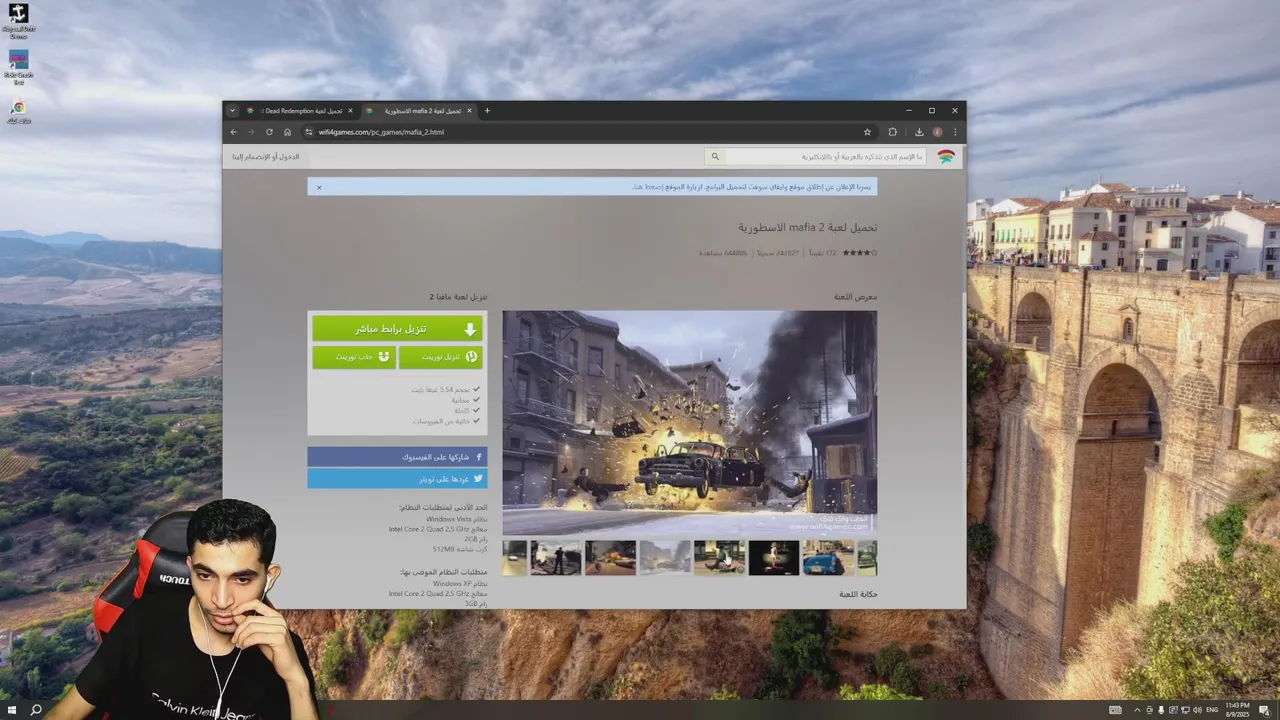Expand the tab search dropdown arrow
Image resolution: width=1280 pixels, height=720 pixels.
(232, 111)
